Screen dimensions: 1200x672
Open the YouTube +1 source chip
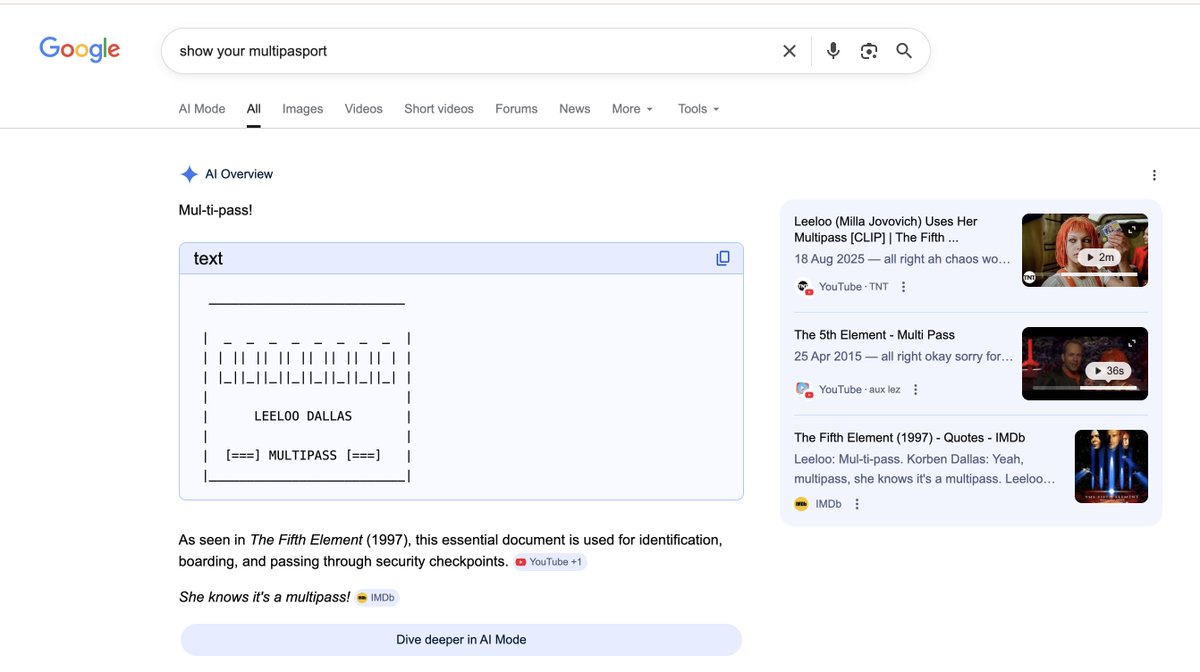(x=550, y=562)
